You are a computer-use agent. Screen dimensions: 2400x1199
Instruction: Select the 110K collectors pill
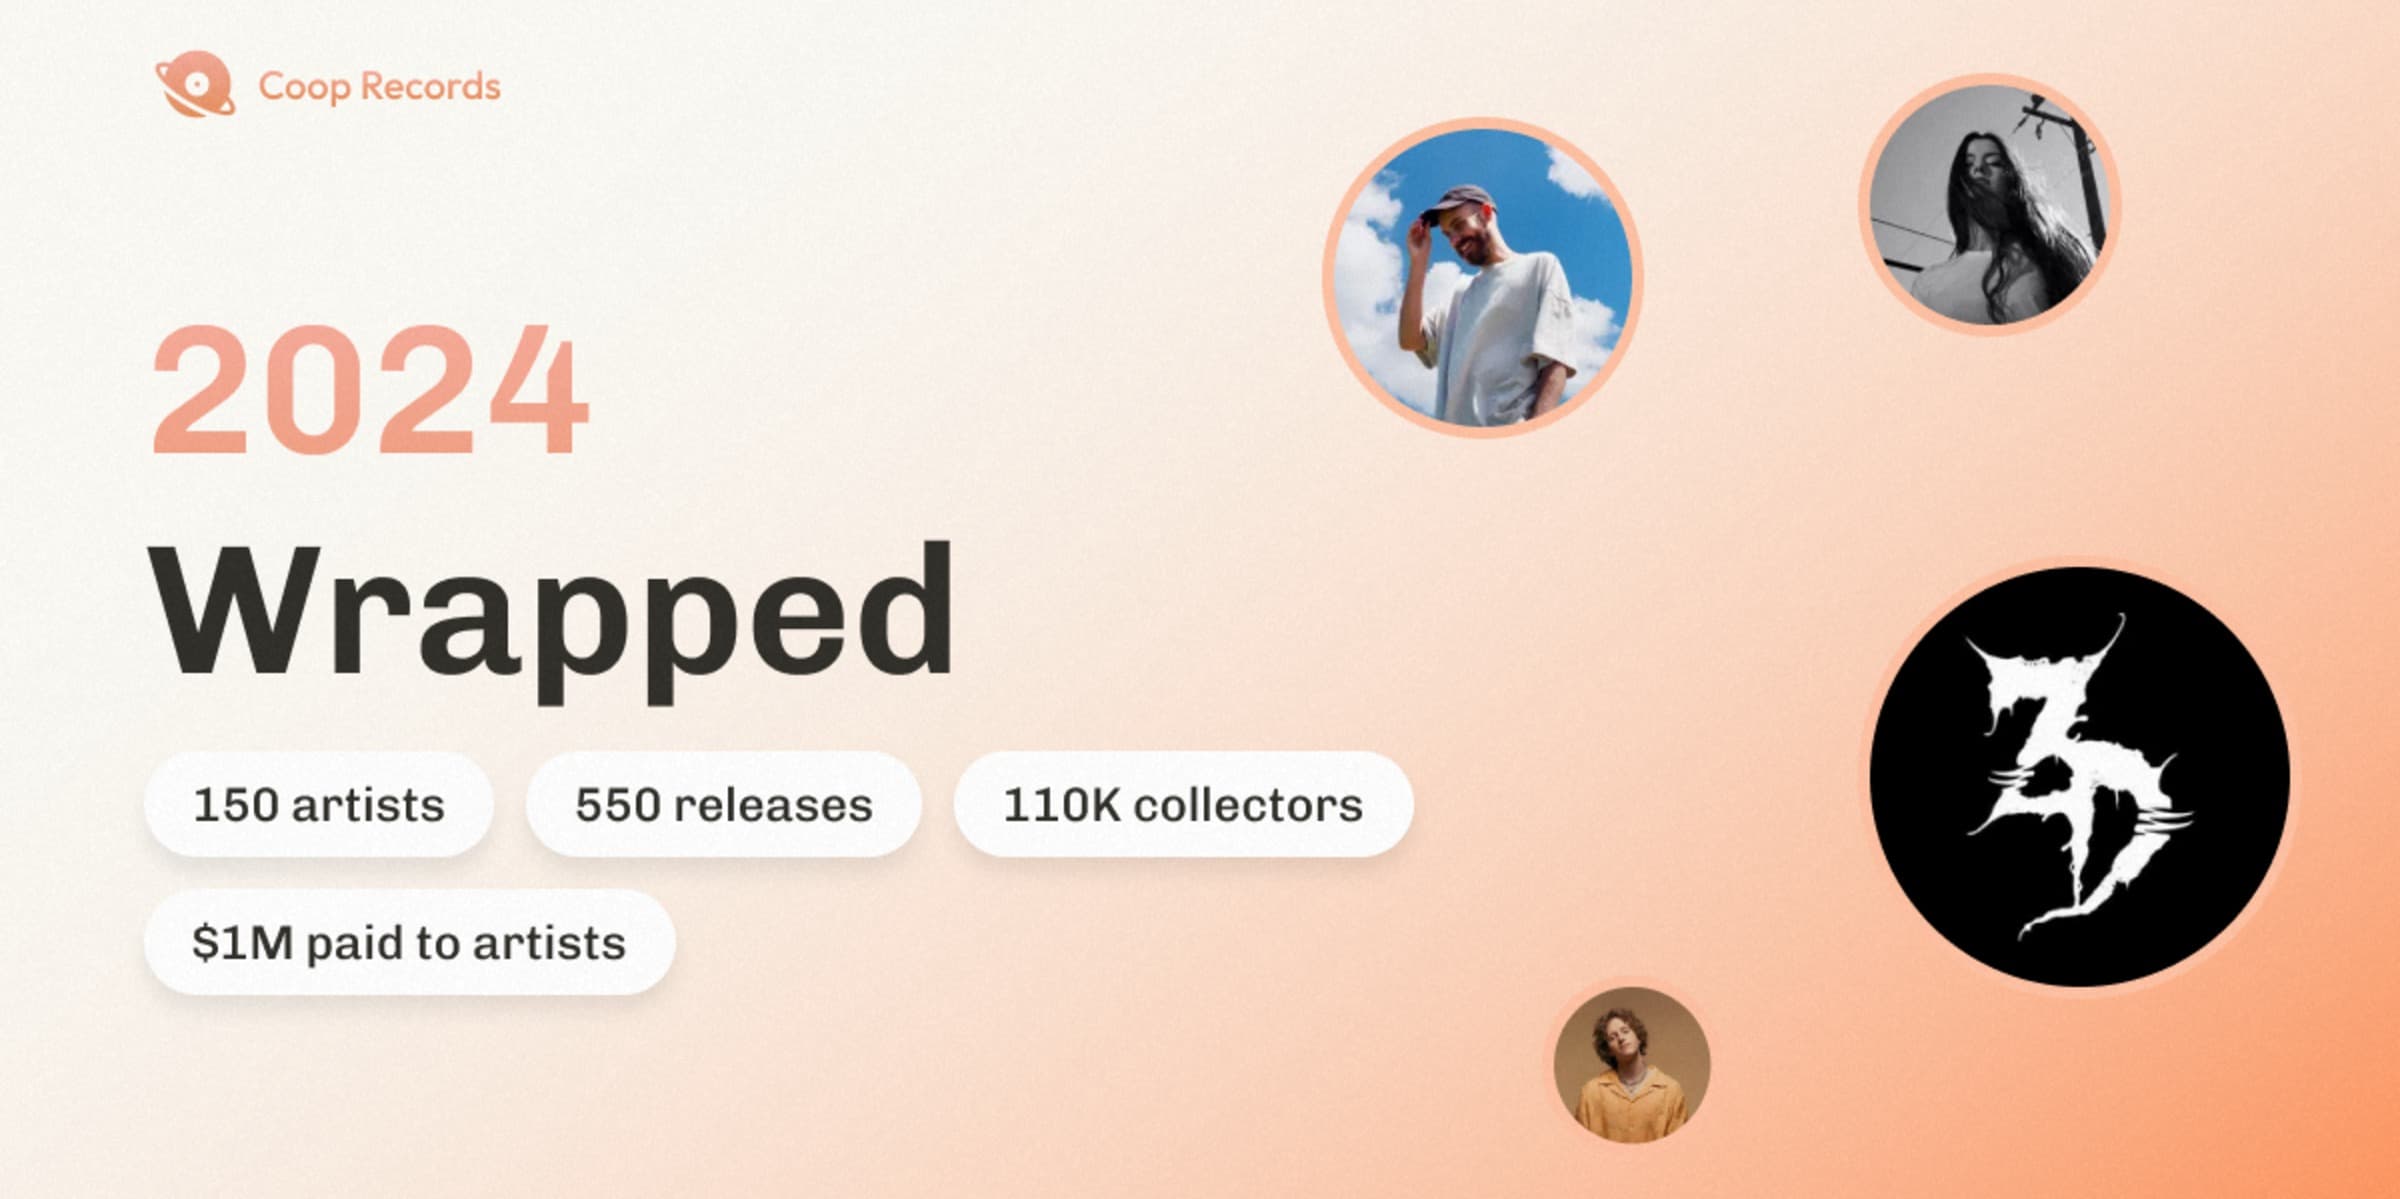pos(1183,805)
